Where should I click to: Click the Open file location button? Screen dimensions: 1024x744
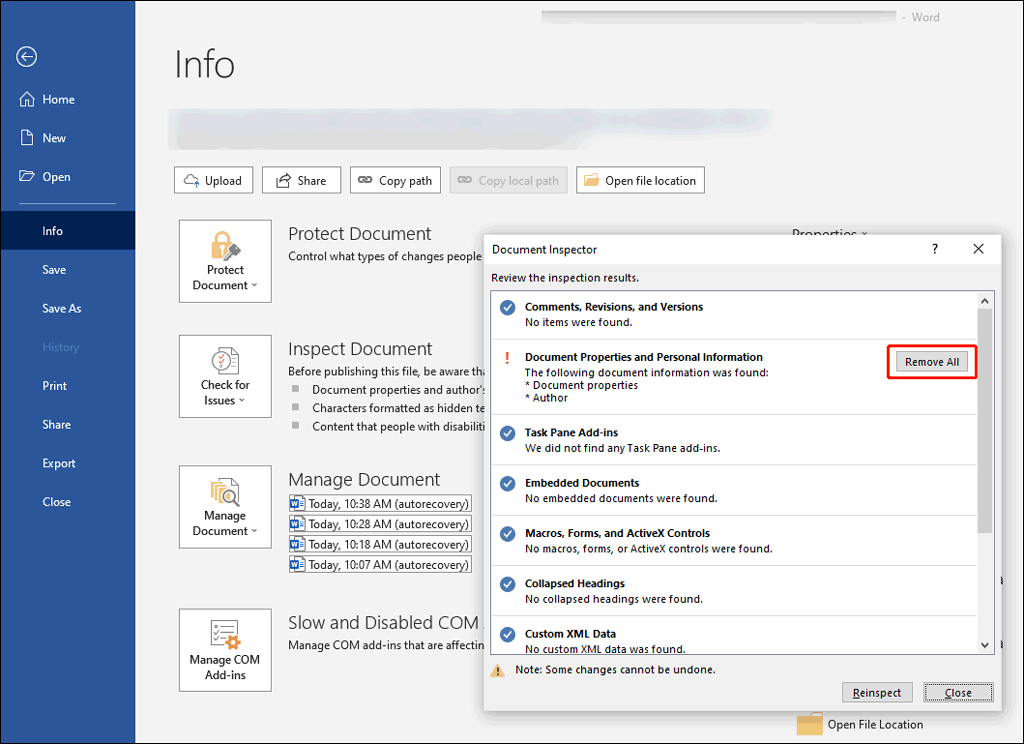[640, 180]
